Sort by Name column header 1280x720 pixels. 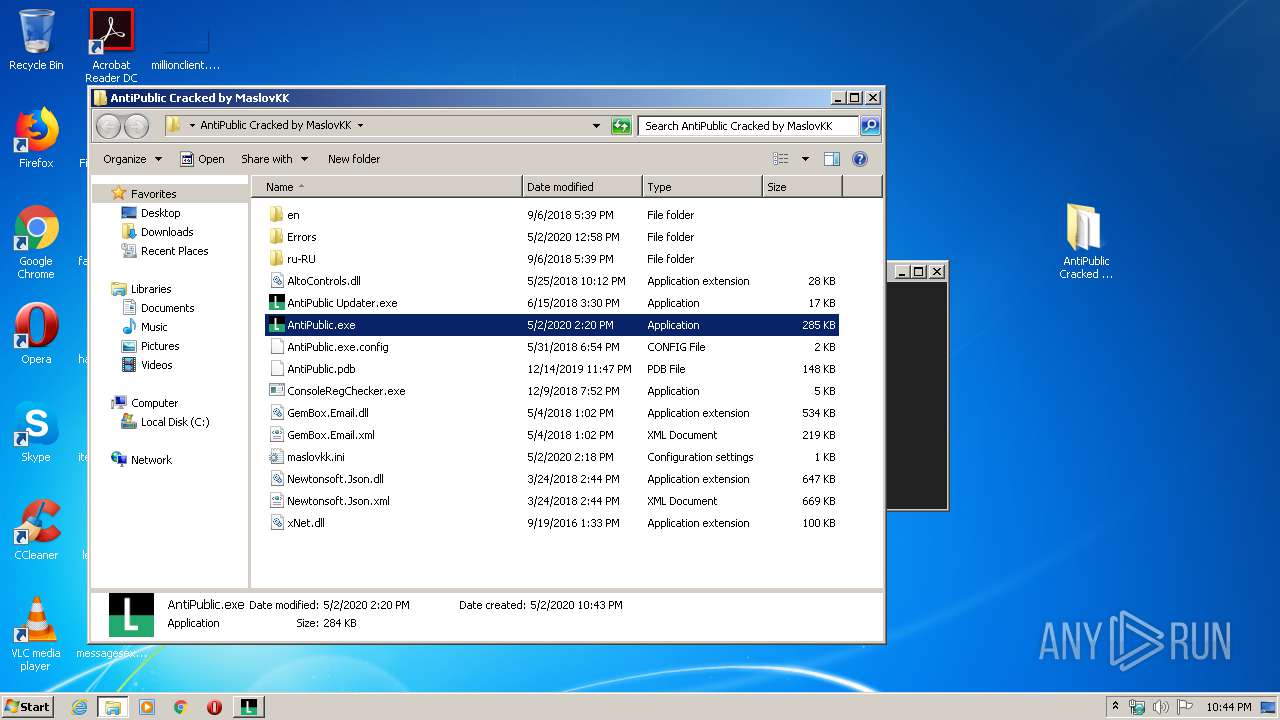[x=387, y=187]
